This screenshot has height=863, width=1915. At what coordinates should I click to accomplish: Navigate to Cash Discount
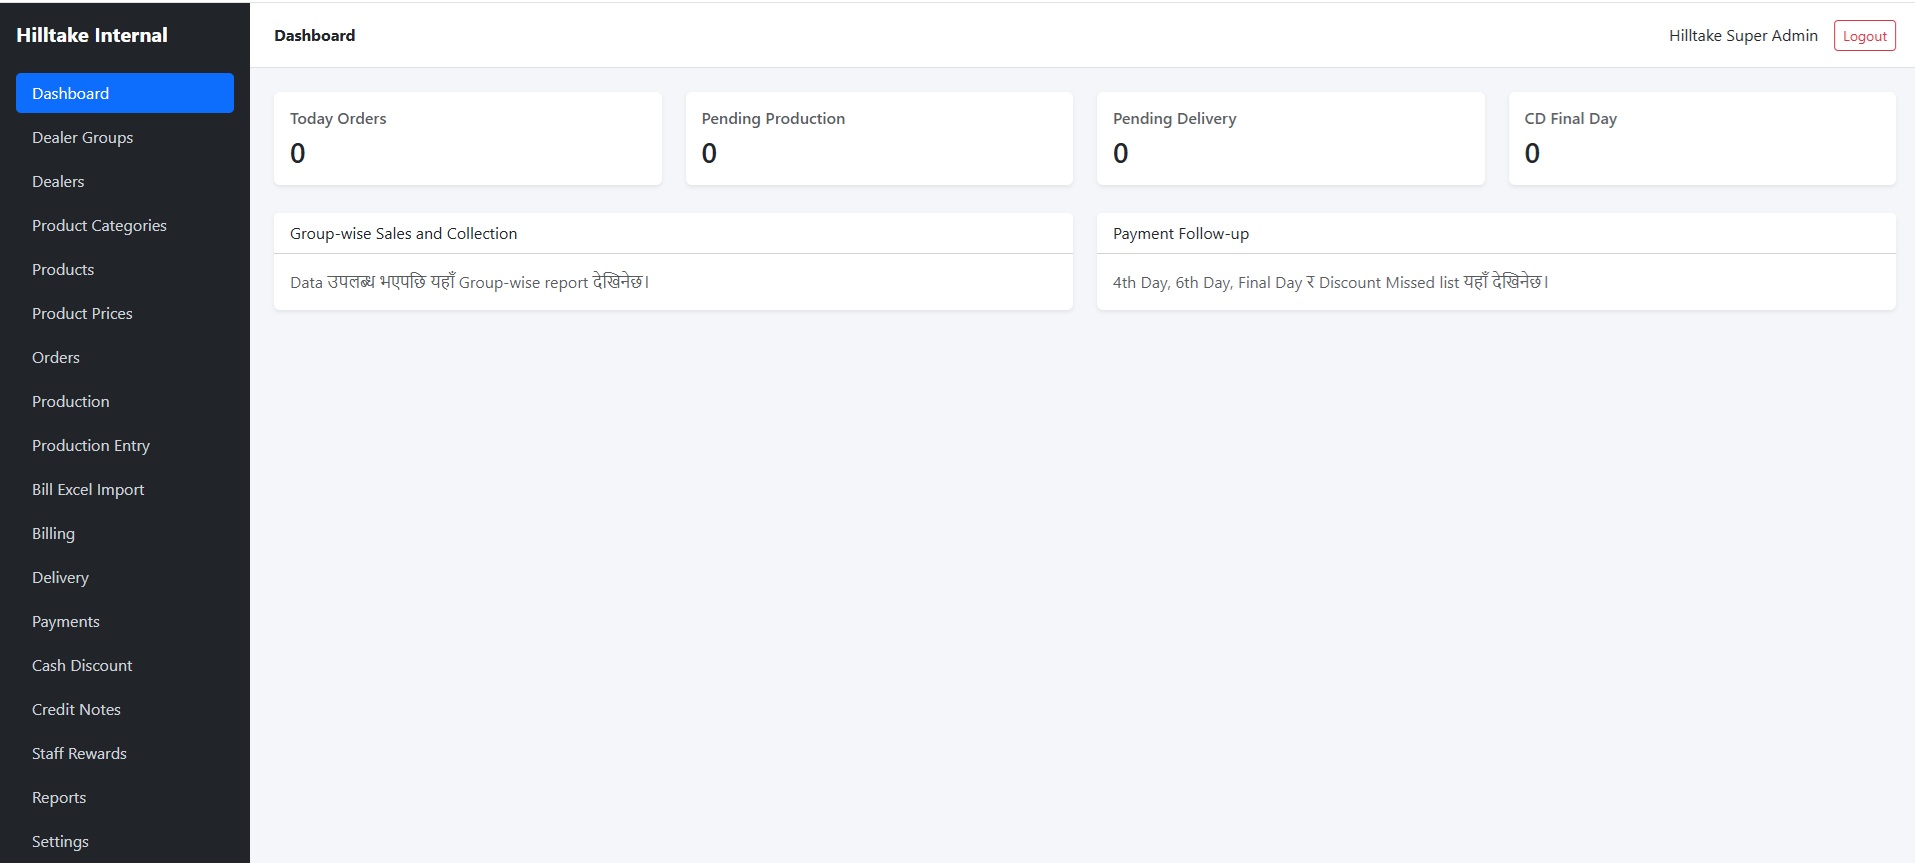[x=125, y=665]
